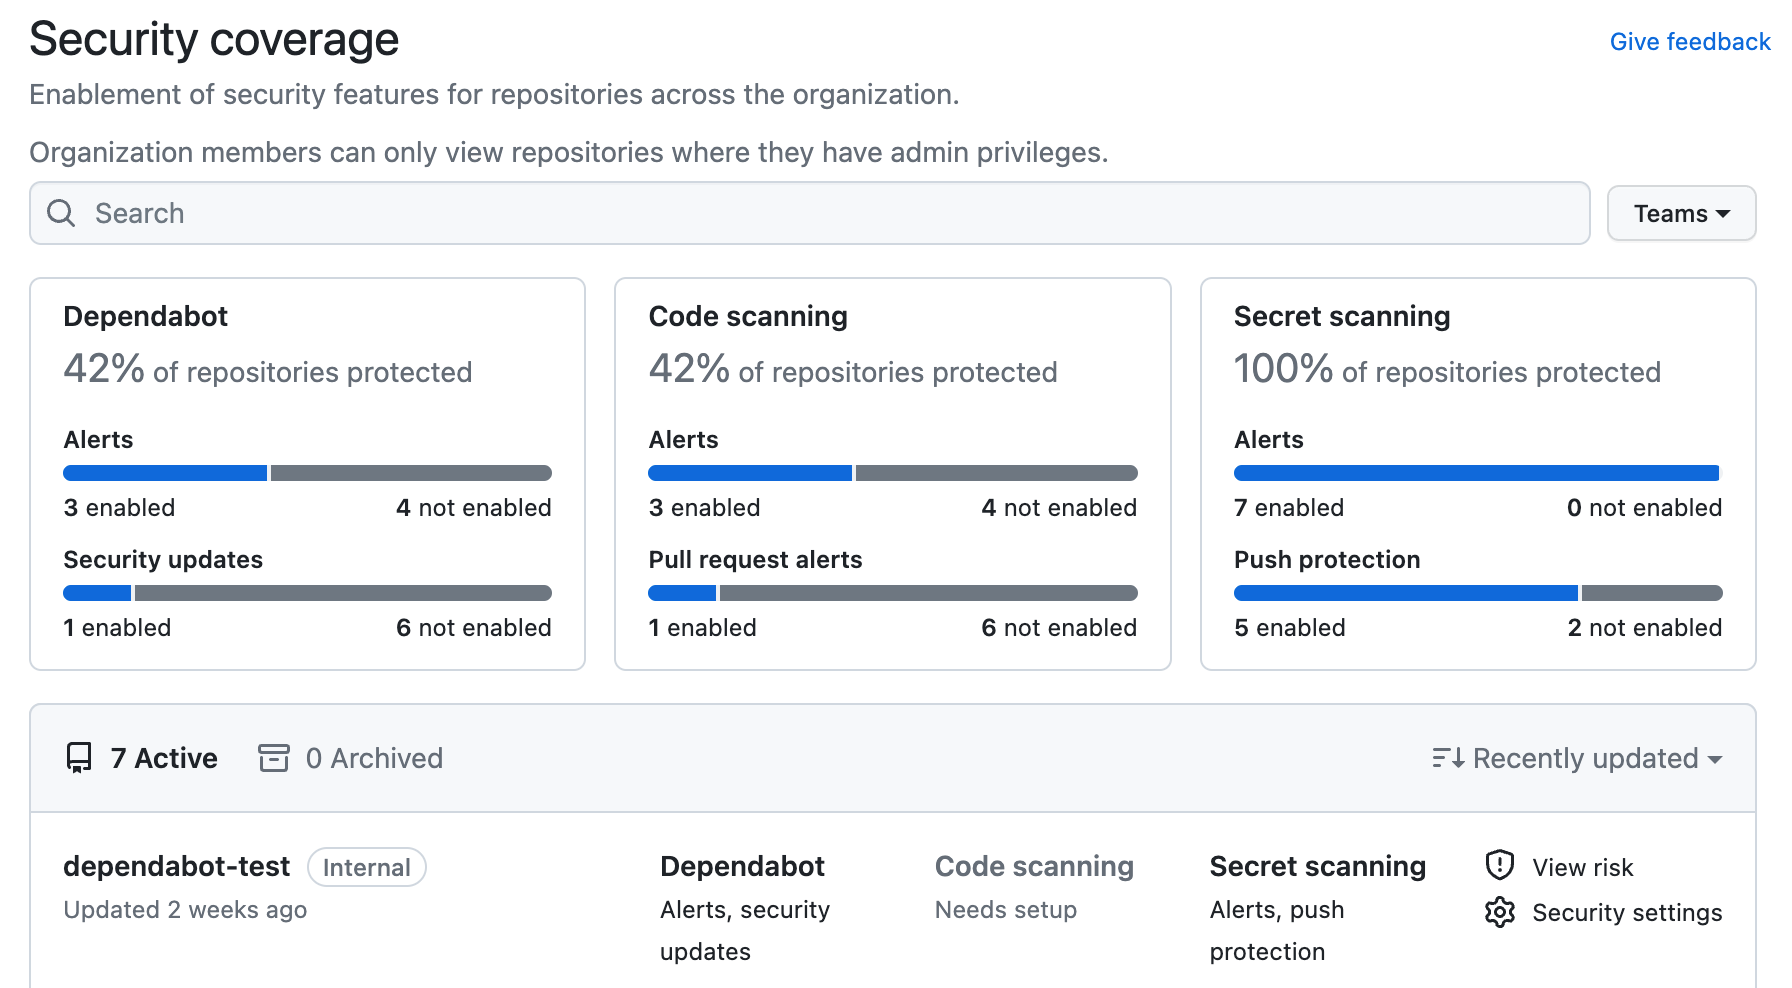Click the Dependabot Alerts progress bar
Image resolution: width=1792 pixels, height=988 pixels.
pos(307,472)
